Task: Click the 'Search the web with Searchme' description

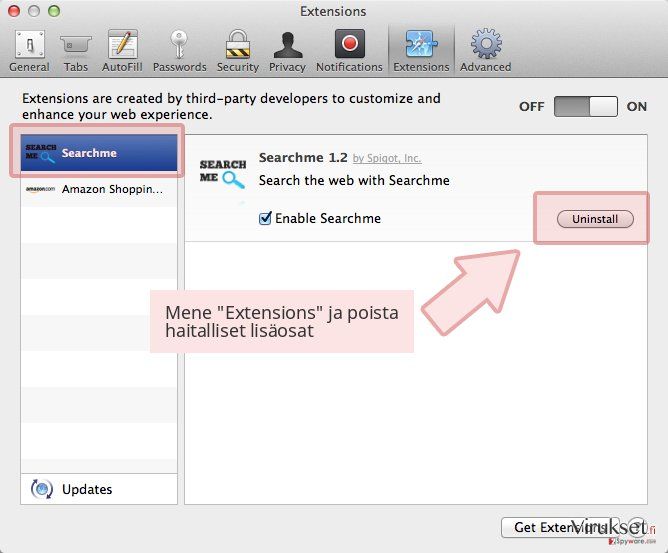Action: pyautogui.click(x=354, y=180)
